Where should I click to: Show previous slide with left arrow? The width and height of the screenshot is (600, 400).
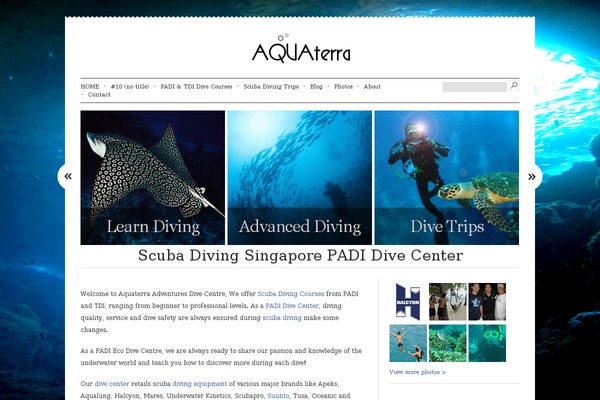click(68, 176)
